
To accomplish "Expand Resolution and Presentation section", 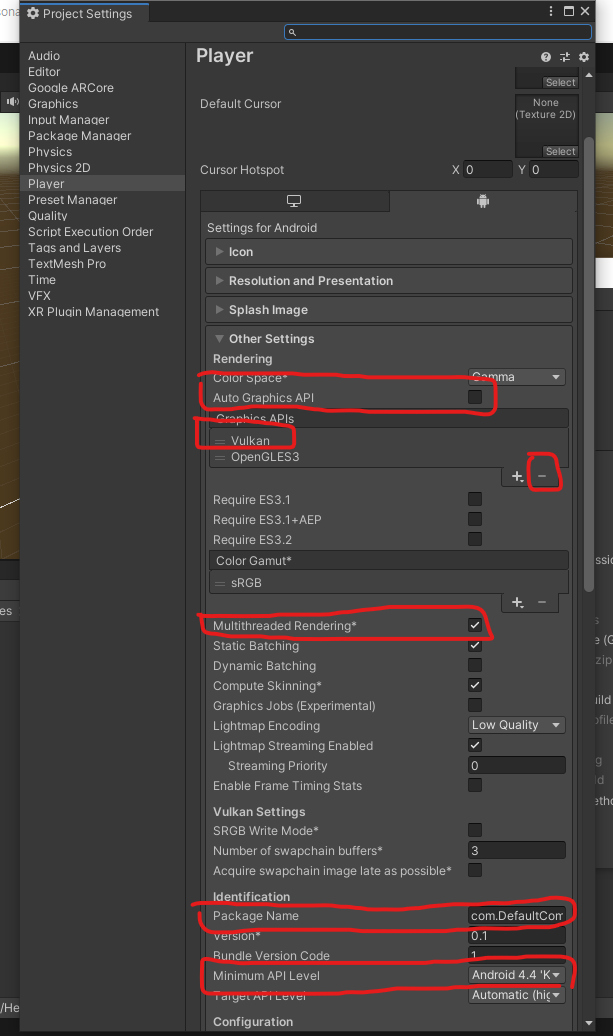I will point(388,281).
